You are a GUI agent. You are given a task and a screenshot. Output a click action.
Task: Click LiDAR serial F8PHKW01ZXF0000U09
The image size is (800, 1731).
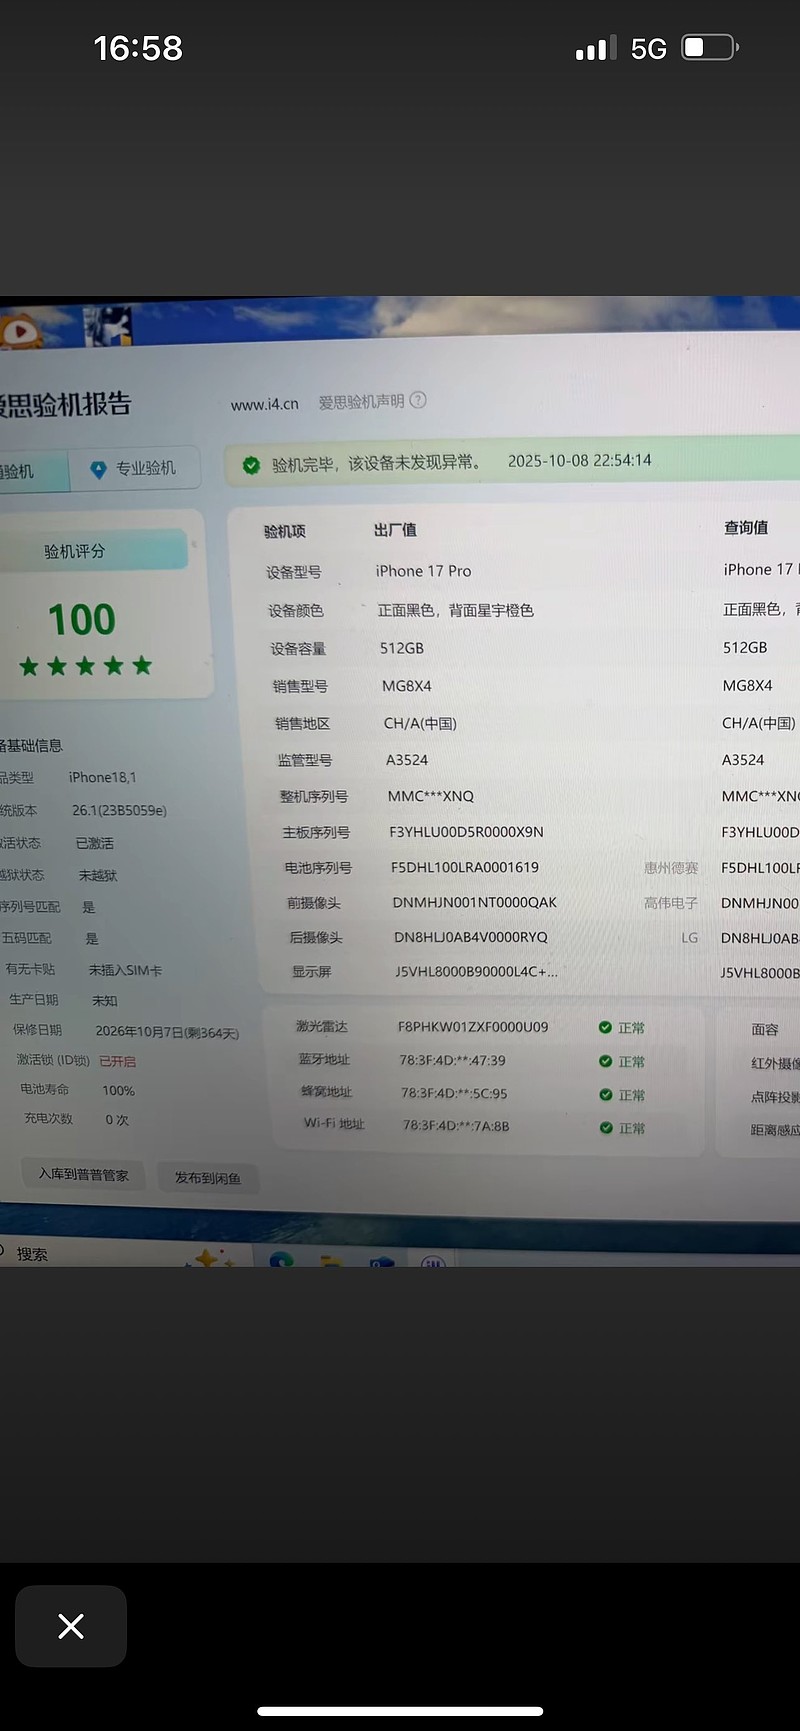pyautogui.click(x=473, y=1027)
